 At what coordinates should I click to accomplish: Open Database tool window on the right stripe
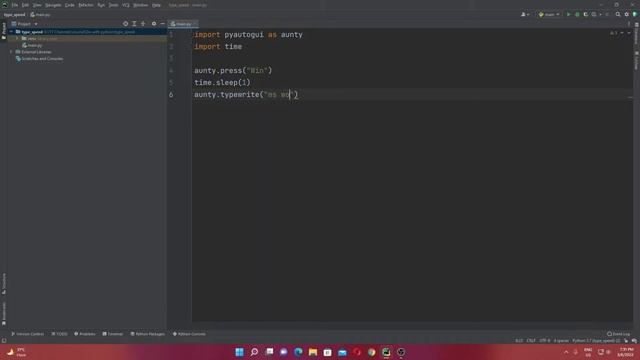click(x=636, y=34)
